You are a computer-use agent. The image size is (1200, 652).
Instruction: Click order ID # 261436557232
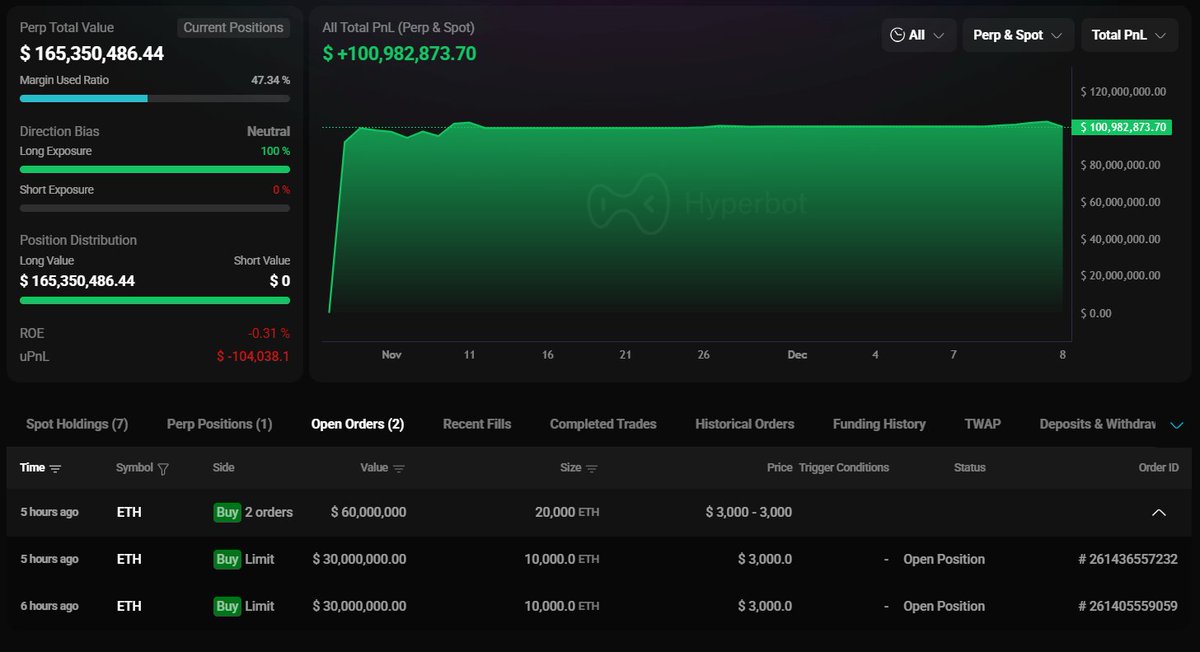[1127, 559]
